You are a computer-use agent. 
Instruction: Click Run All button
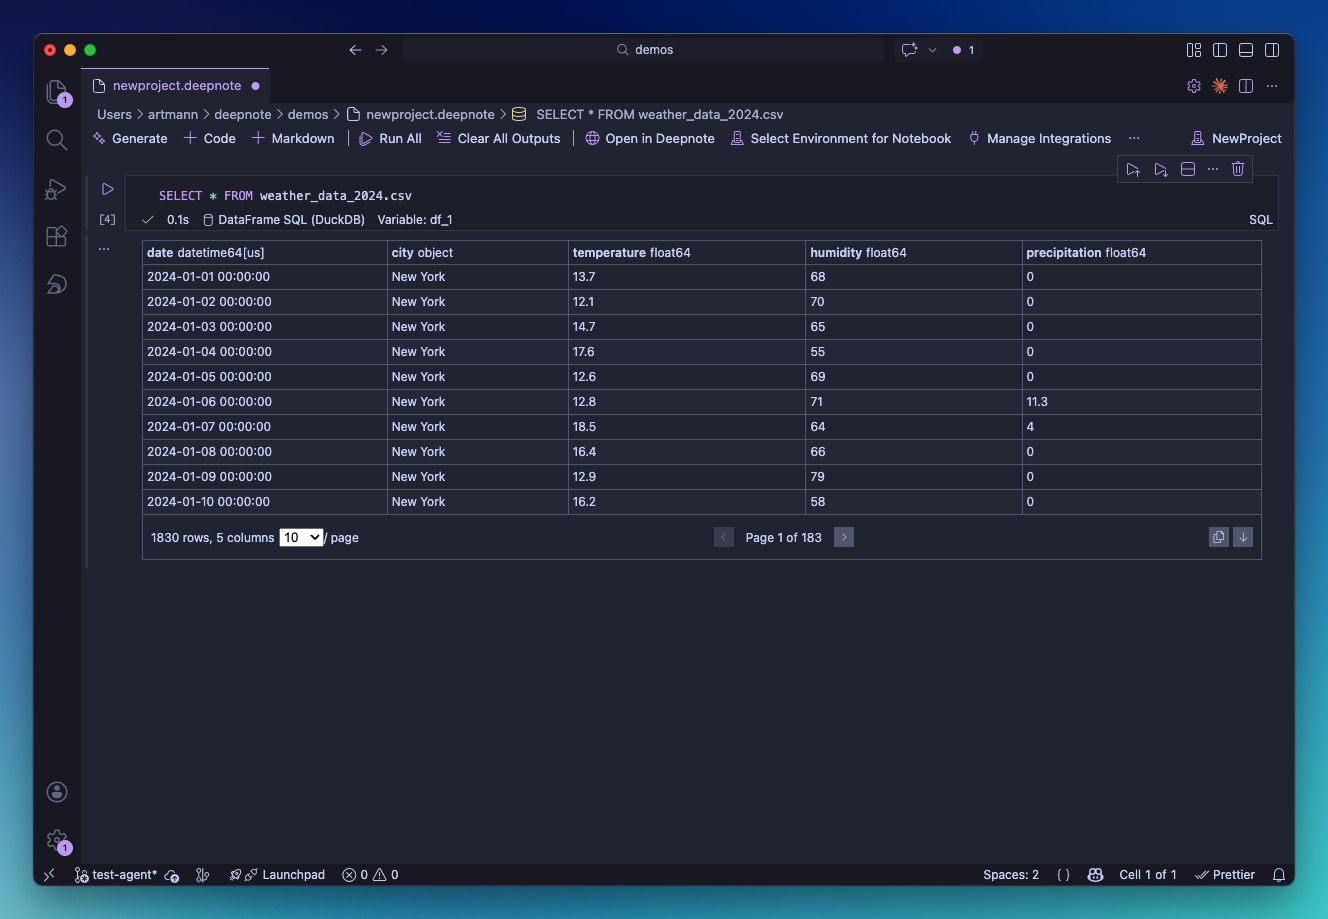click(390, 139)
